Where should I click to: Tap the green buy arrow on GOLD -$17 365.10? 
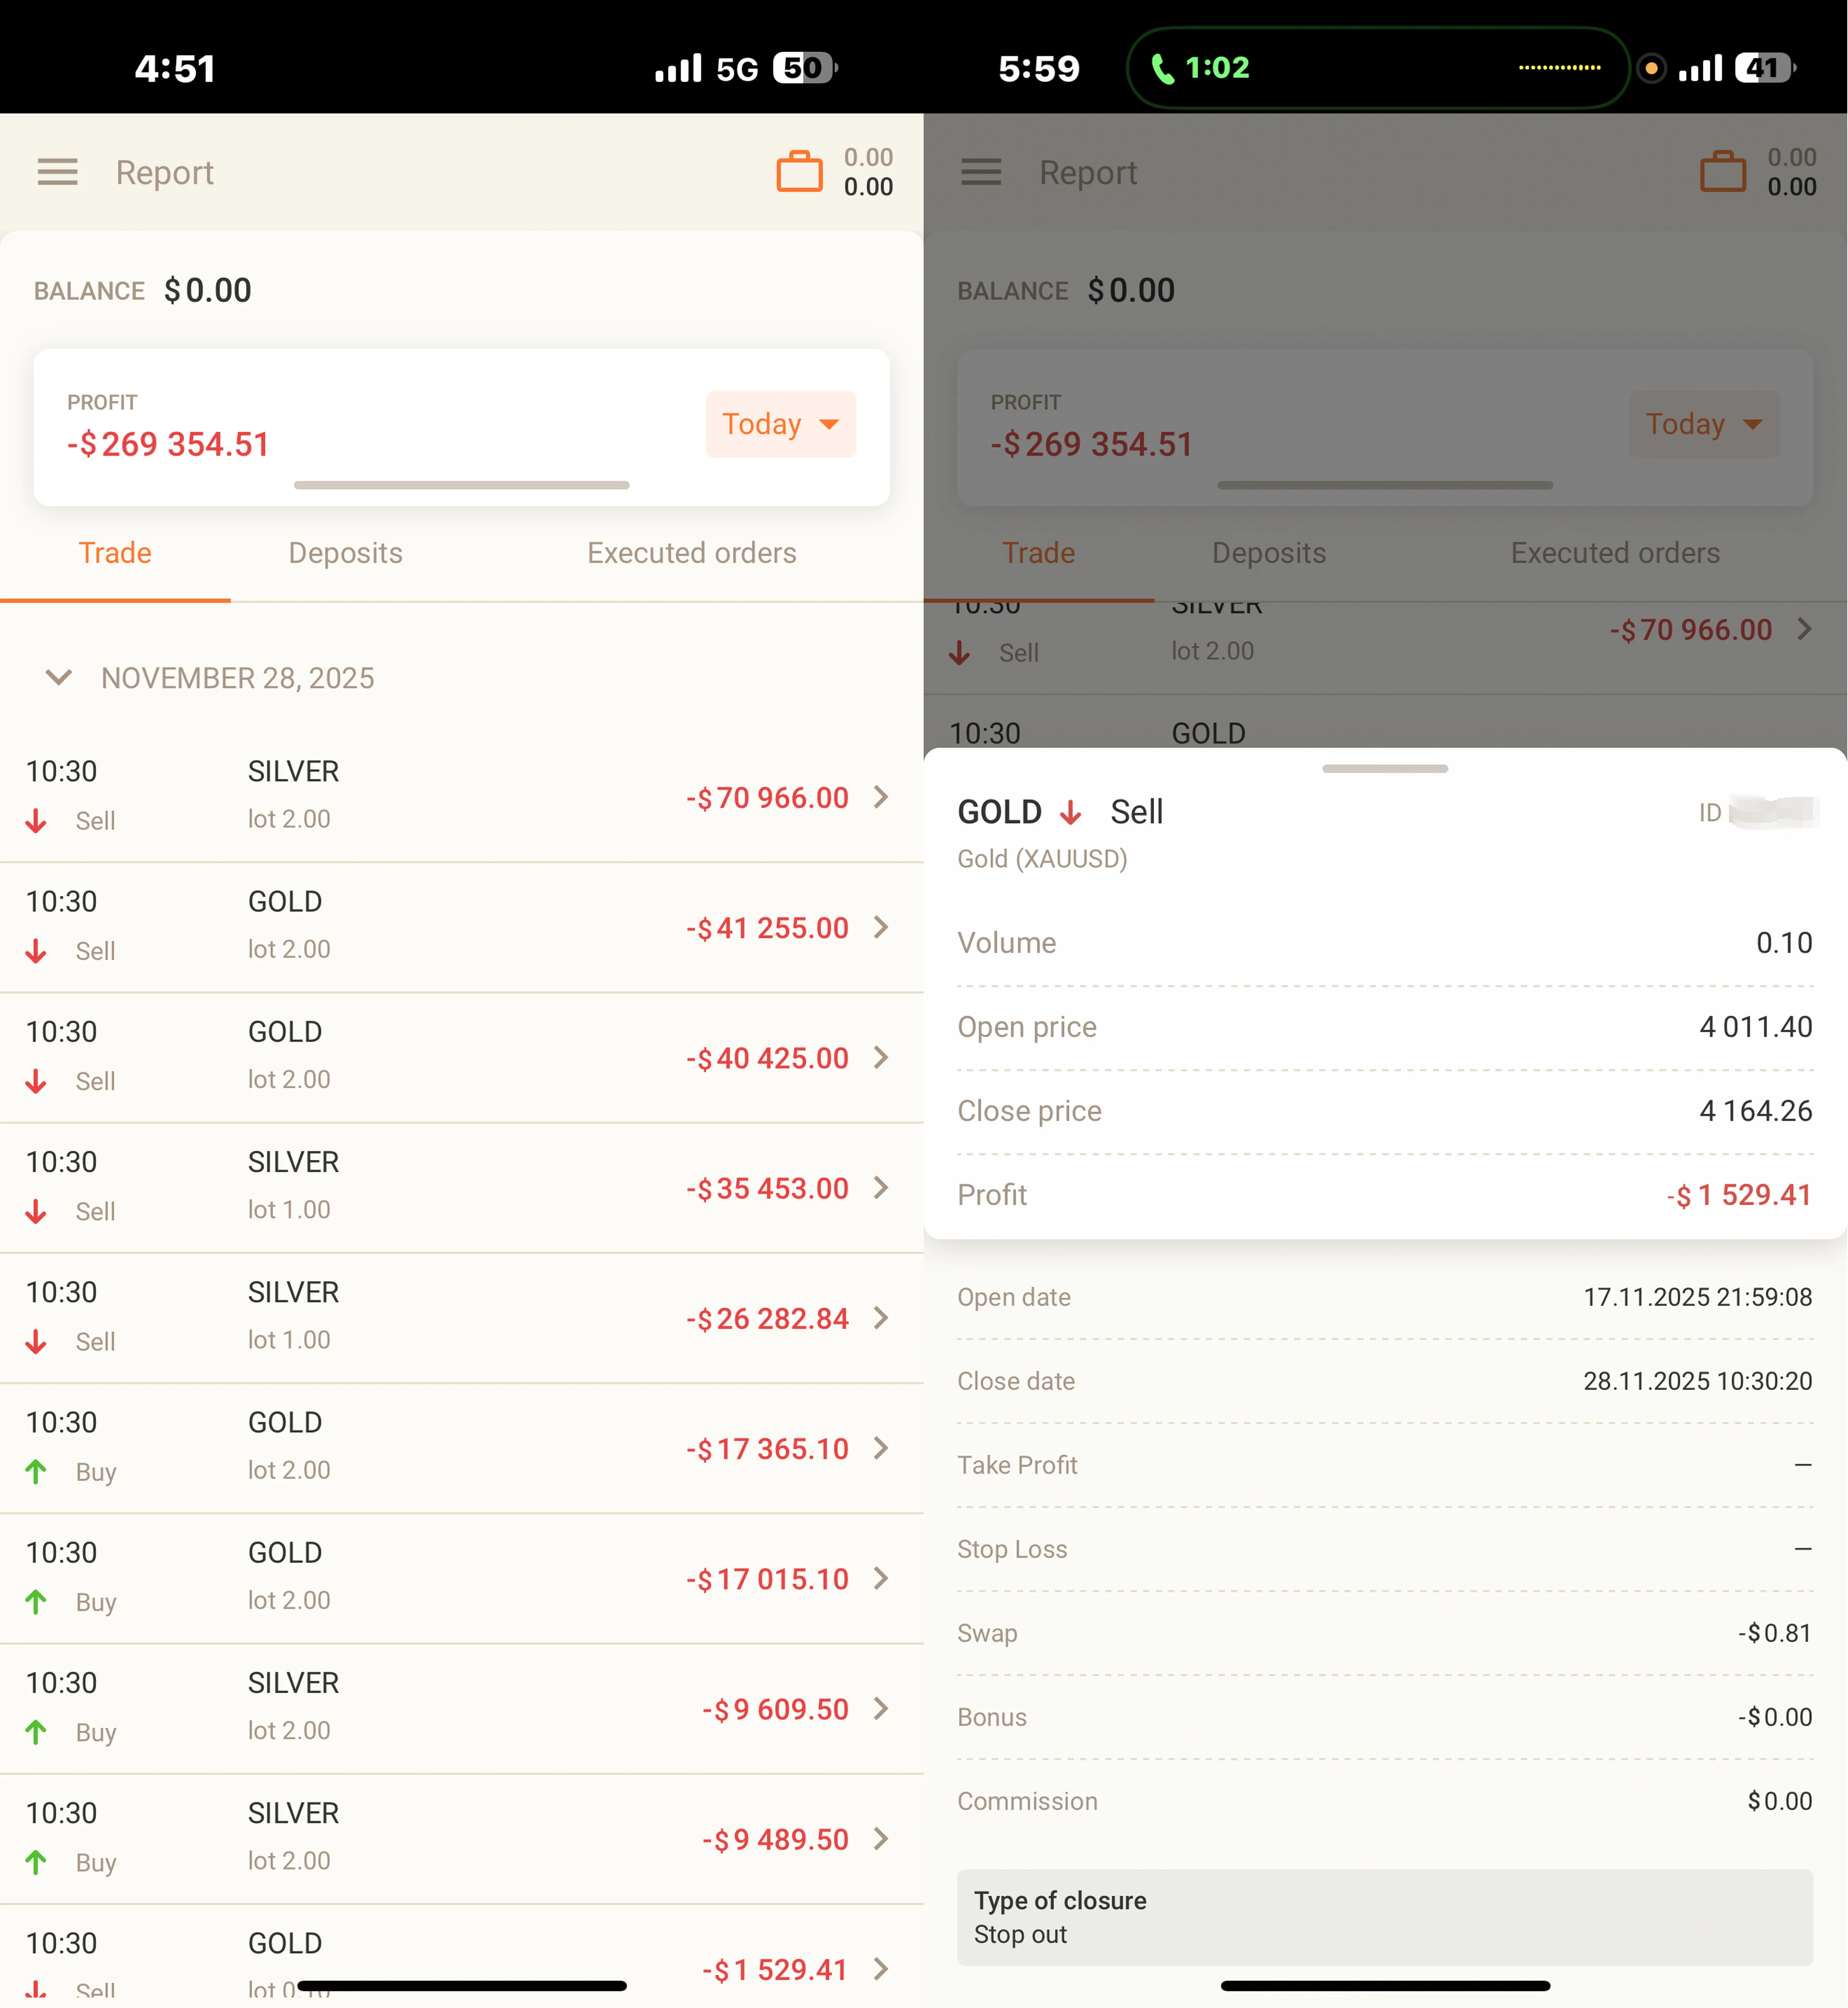tap(36, 1471)
